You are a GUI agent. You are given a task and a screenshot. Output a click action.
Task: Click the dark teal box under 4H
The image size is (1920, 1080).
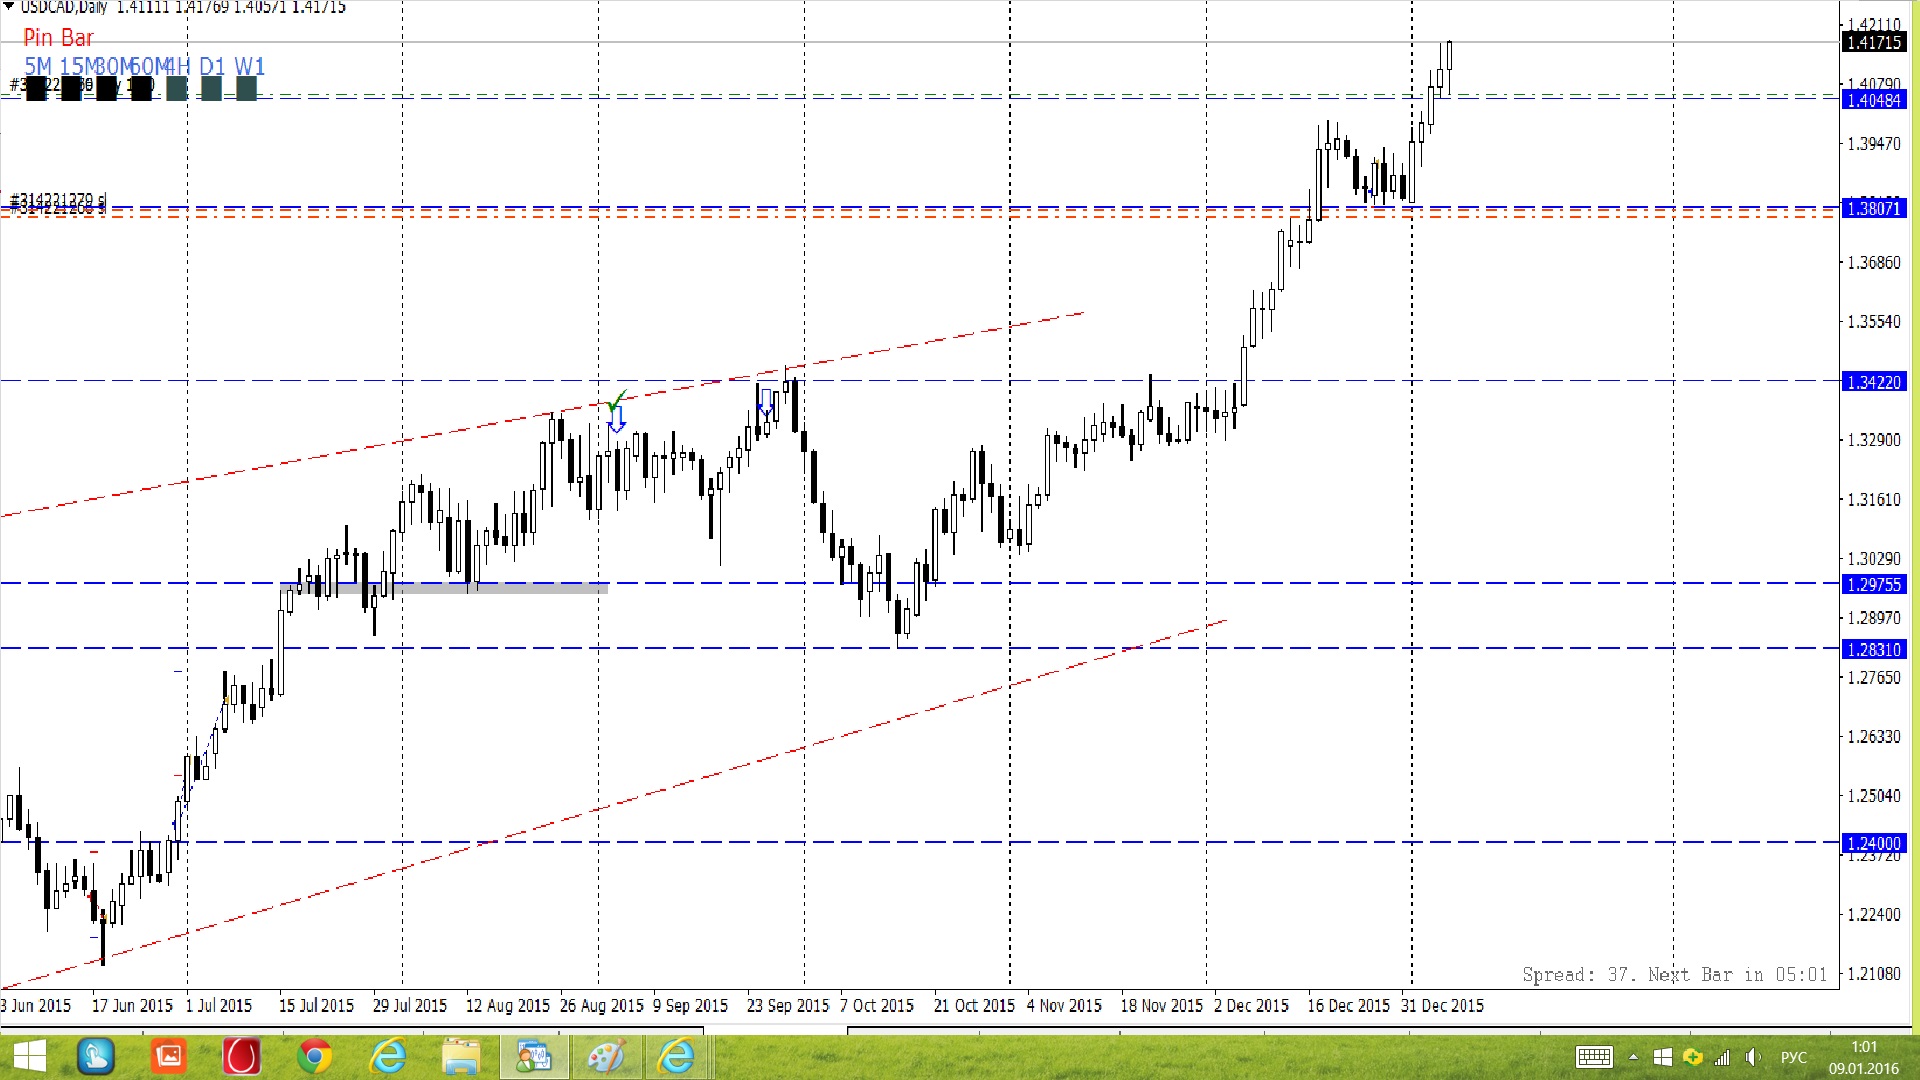click(177, 89)
